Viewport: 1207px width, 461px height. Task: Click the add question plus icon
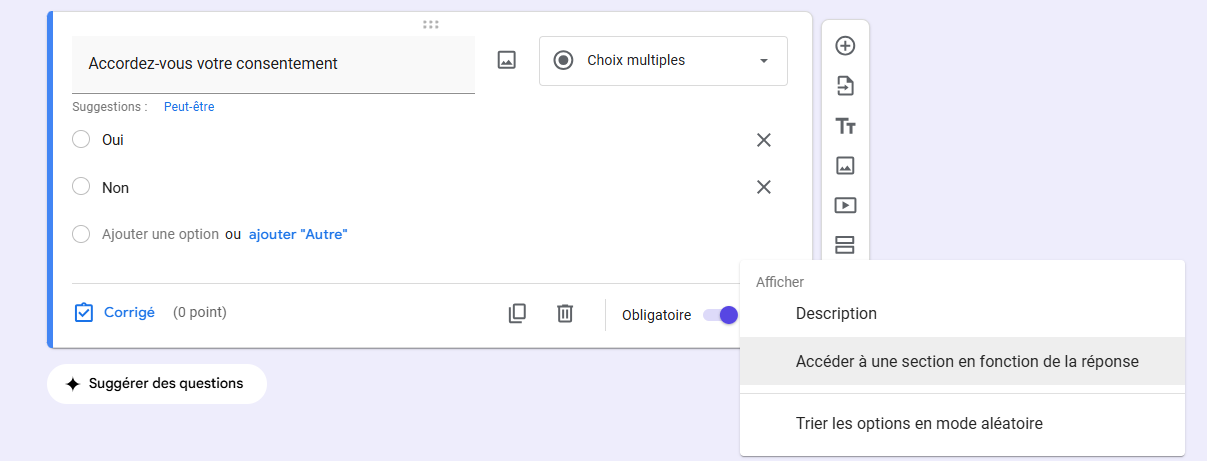[845, 46]
